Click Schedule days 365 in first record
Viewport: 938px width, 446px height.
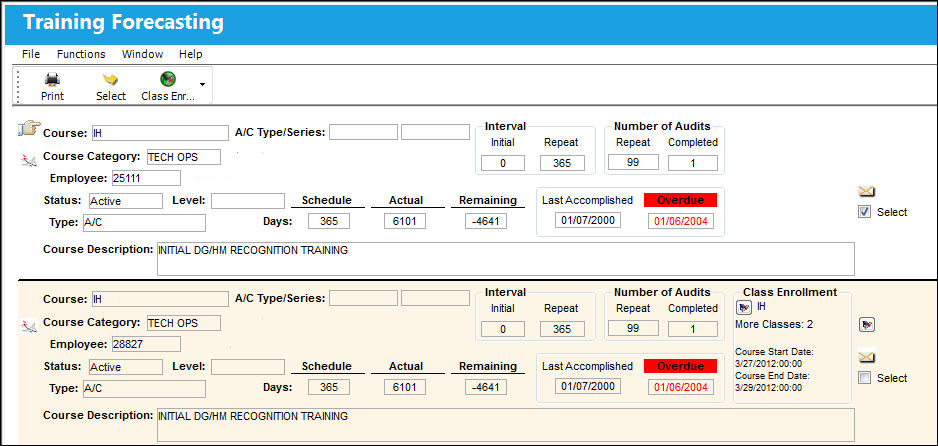point(328,221)
